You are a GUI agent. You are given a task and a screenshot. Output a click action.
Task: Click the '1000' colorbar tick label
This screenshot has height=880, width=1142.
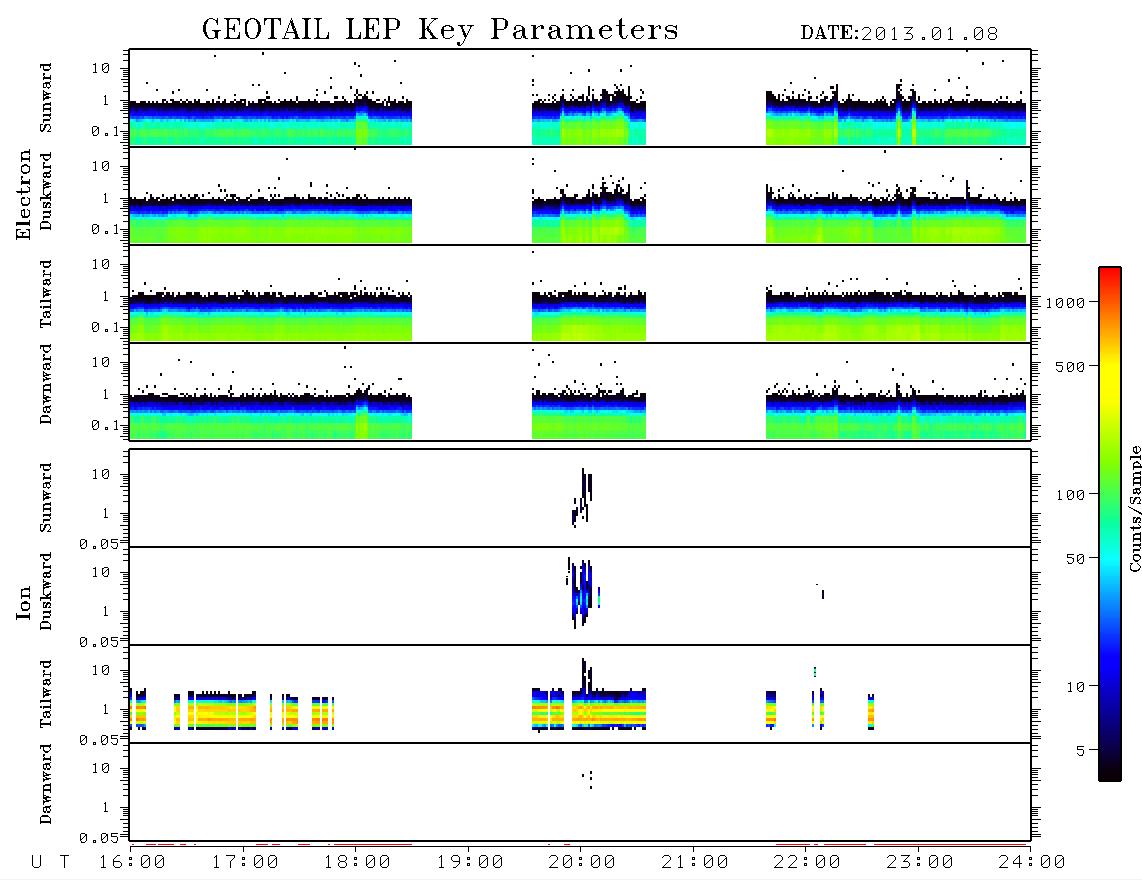[1065, 303]
